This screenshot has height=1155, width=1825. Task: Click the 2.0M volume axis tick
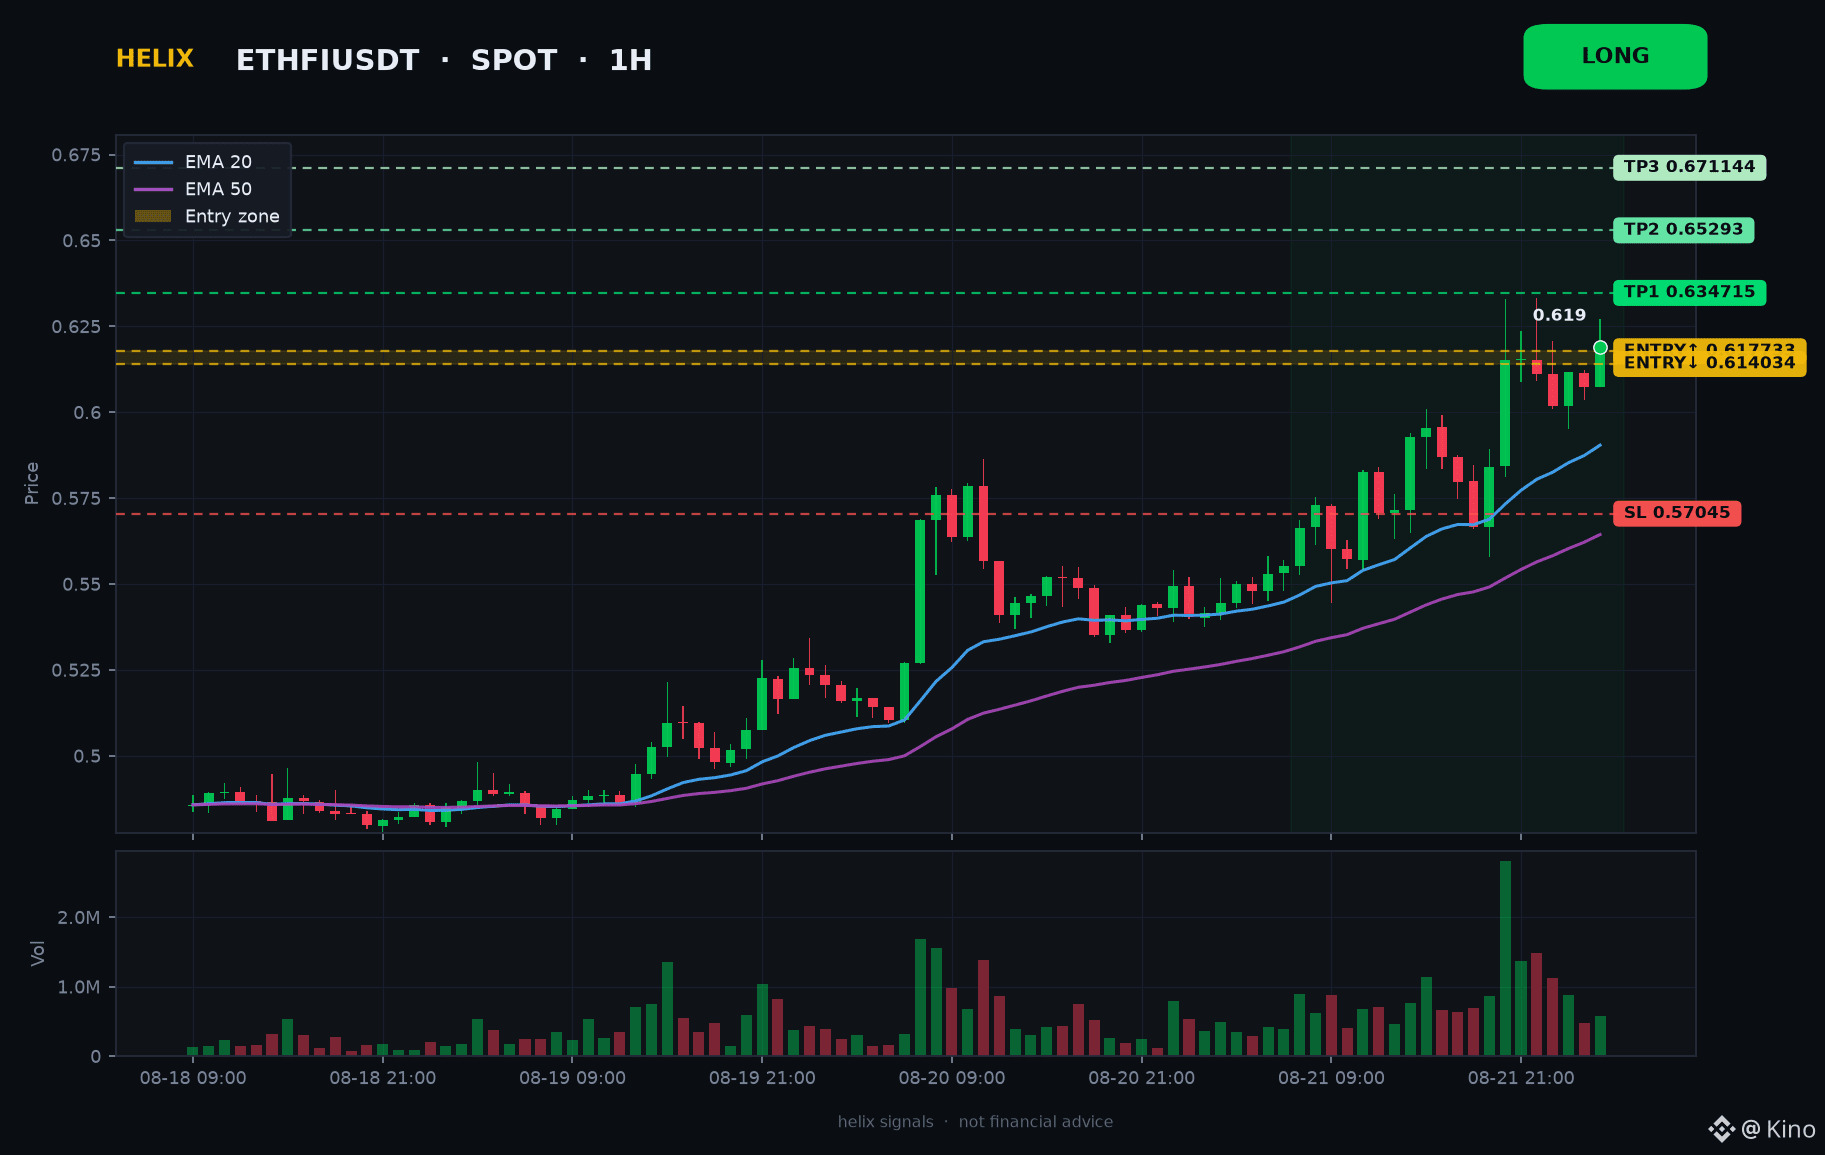click(x=79, y=918)
